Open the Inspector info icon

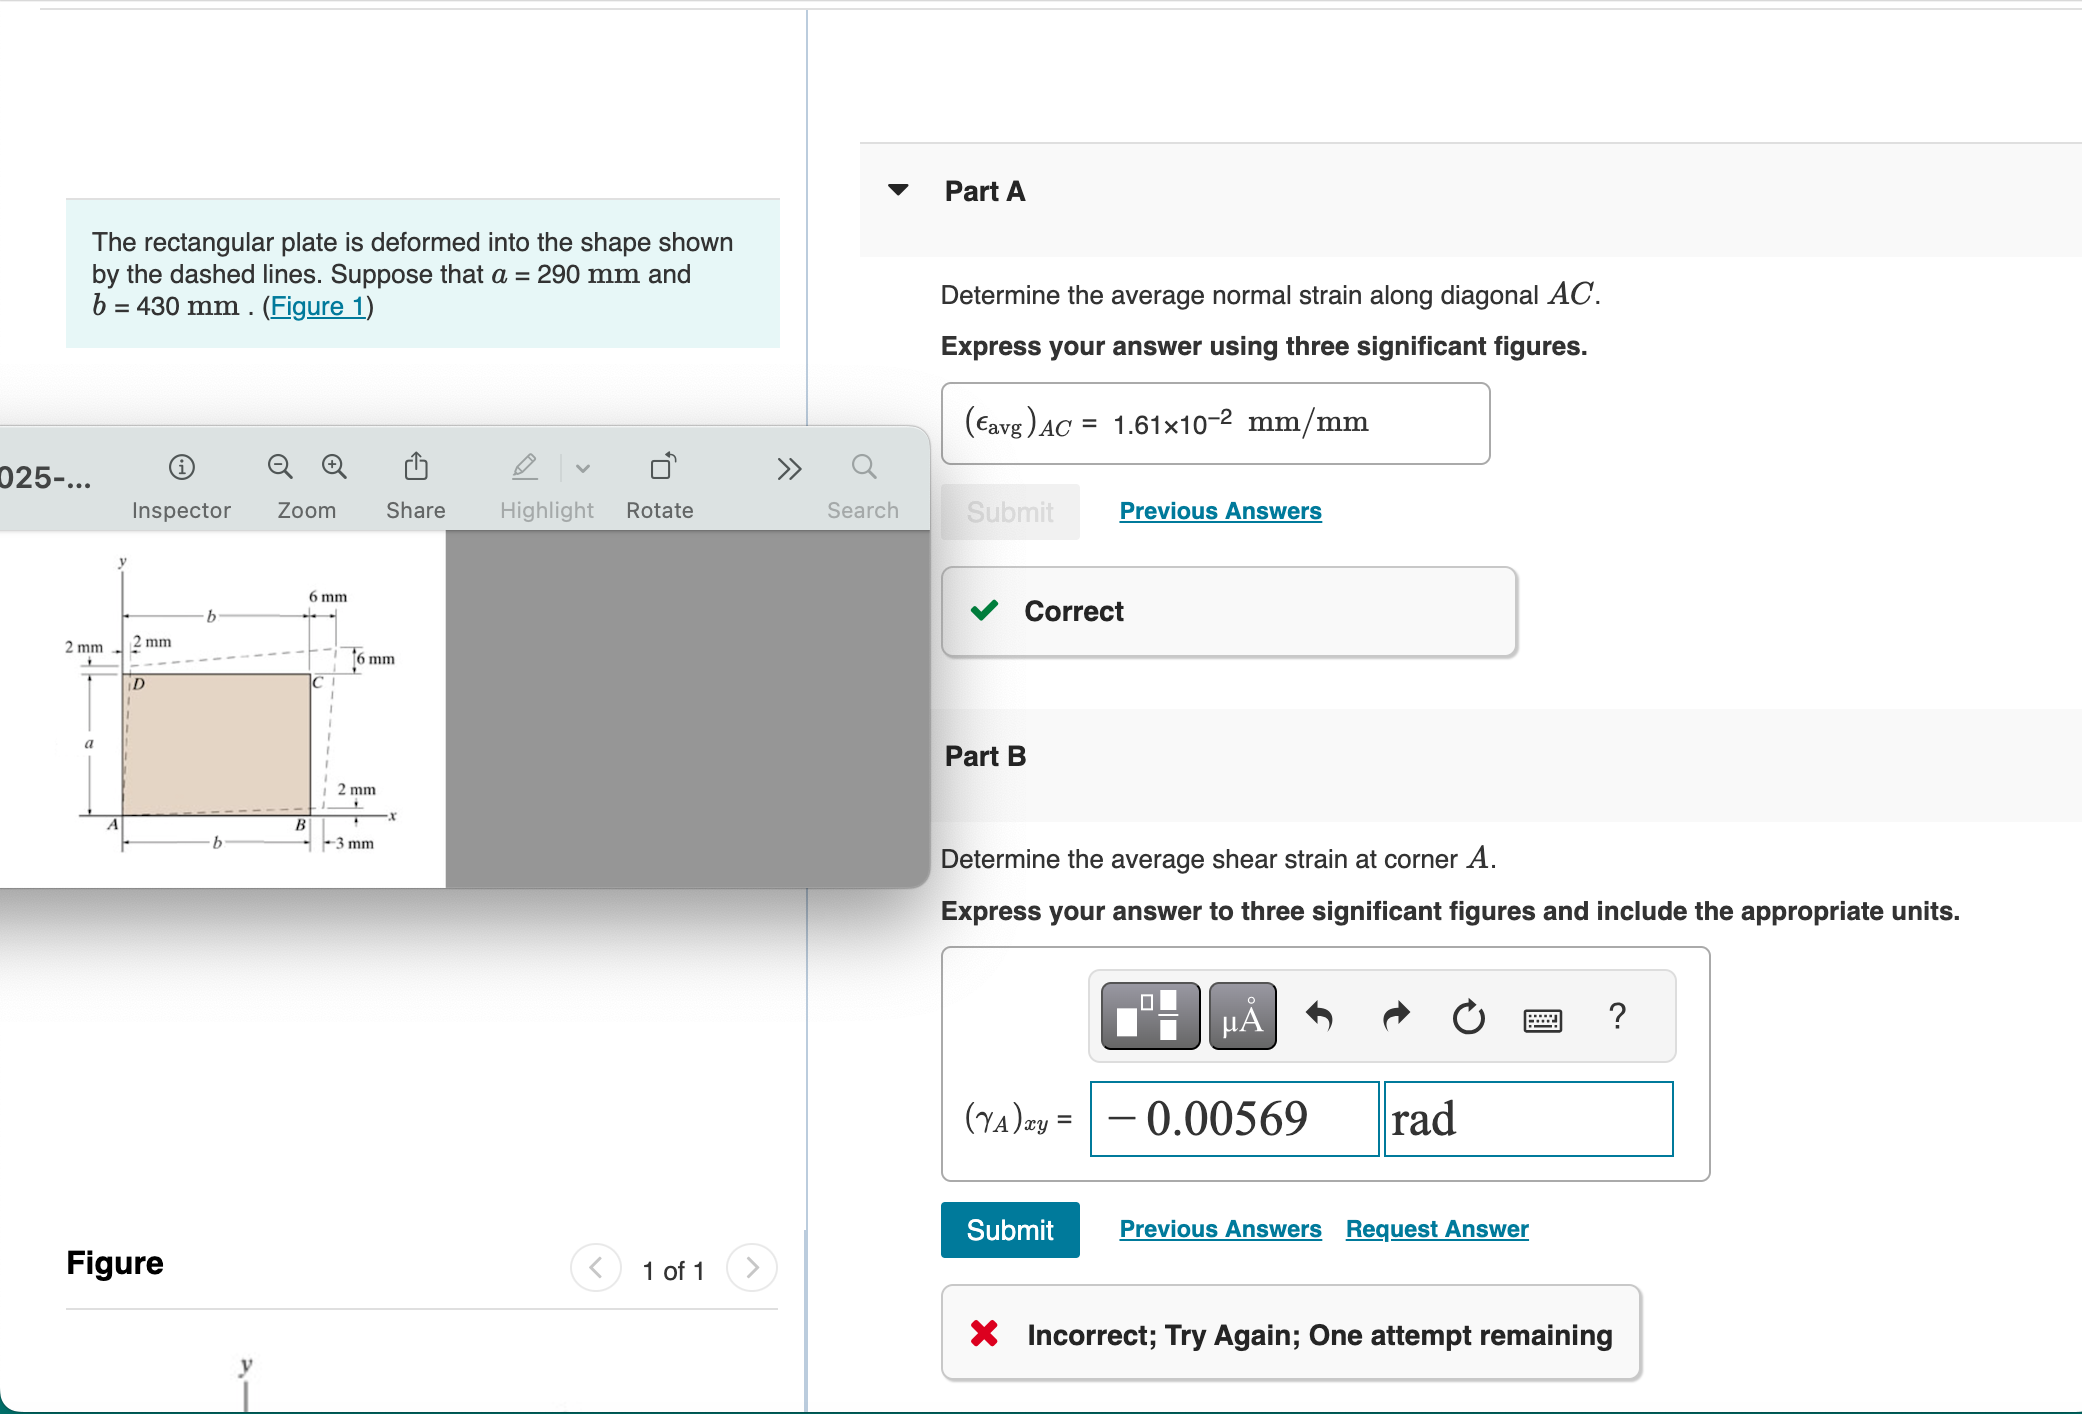pyautogui.click(x=181, y=467)
